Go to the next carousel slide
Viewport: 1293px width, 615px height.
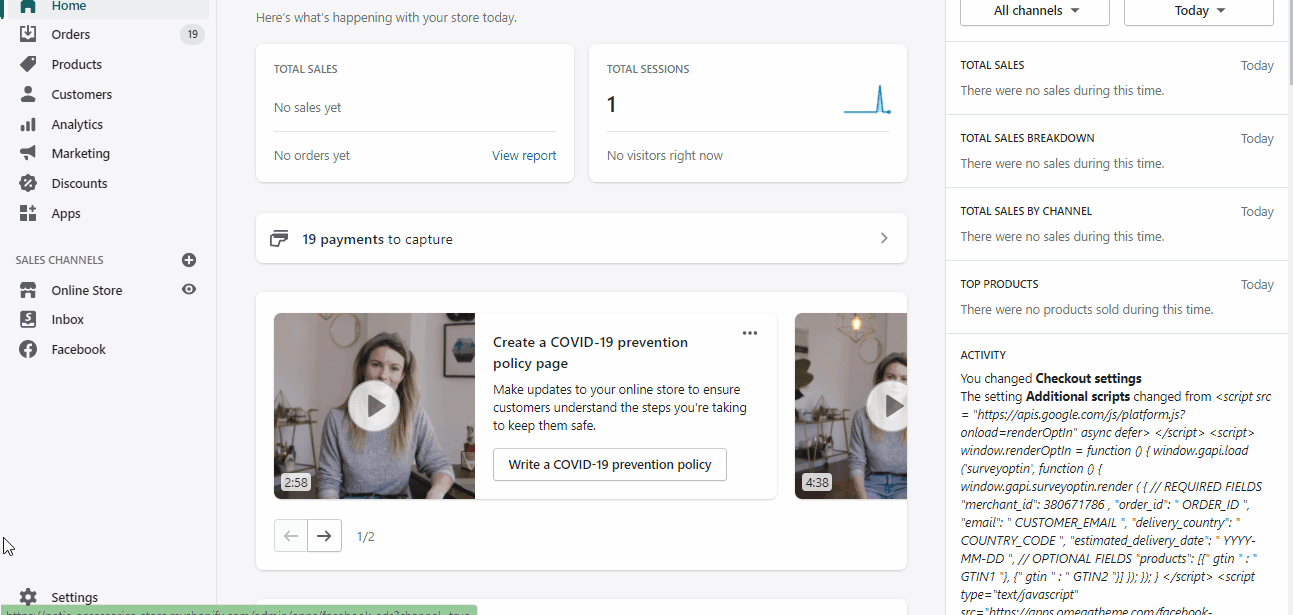325,536
